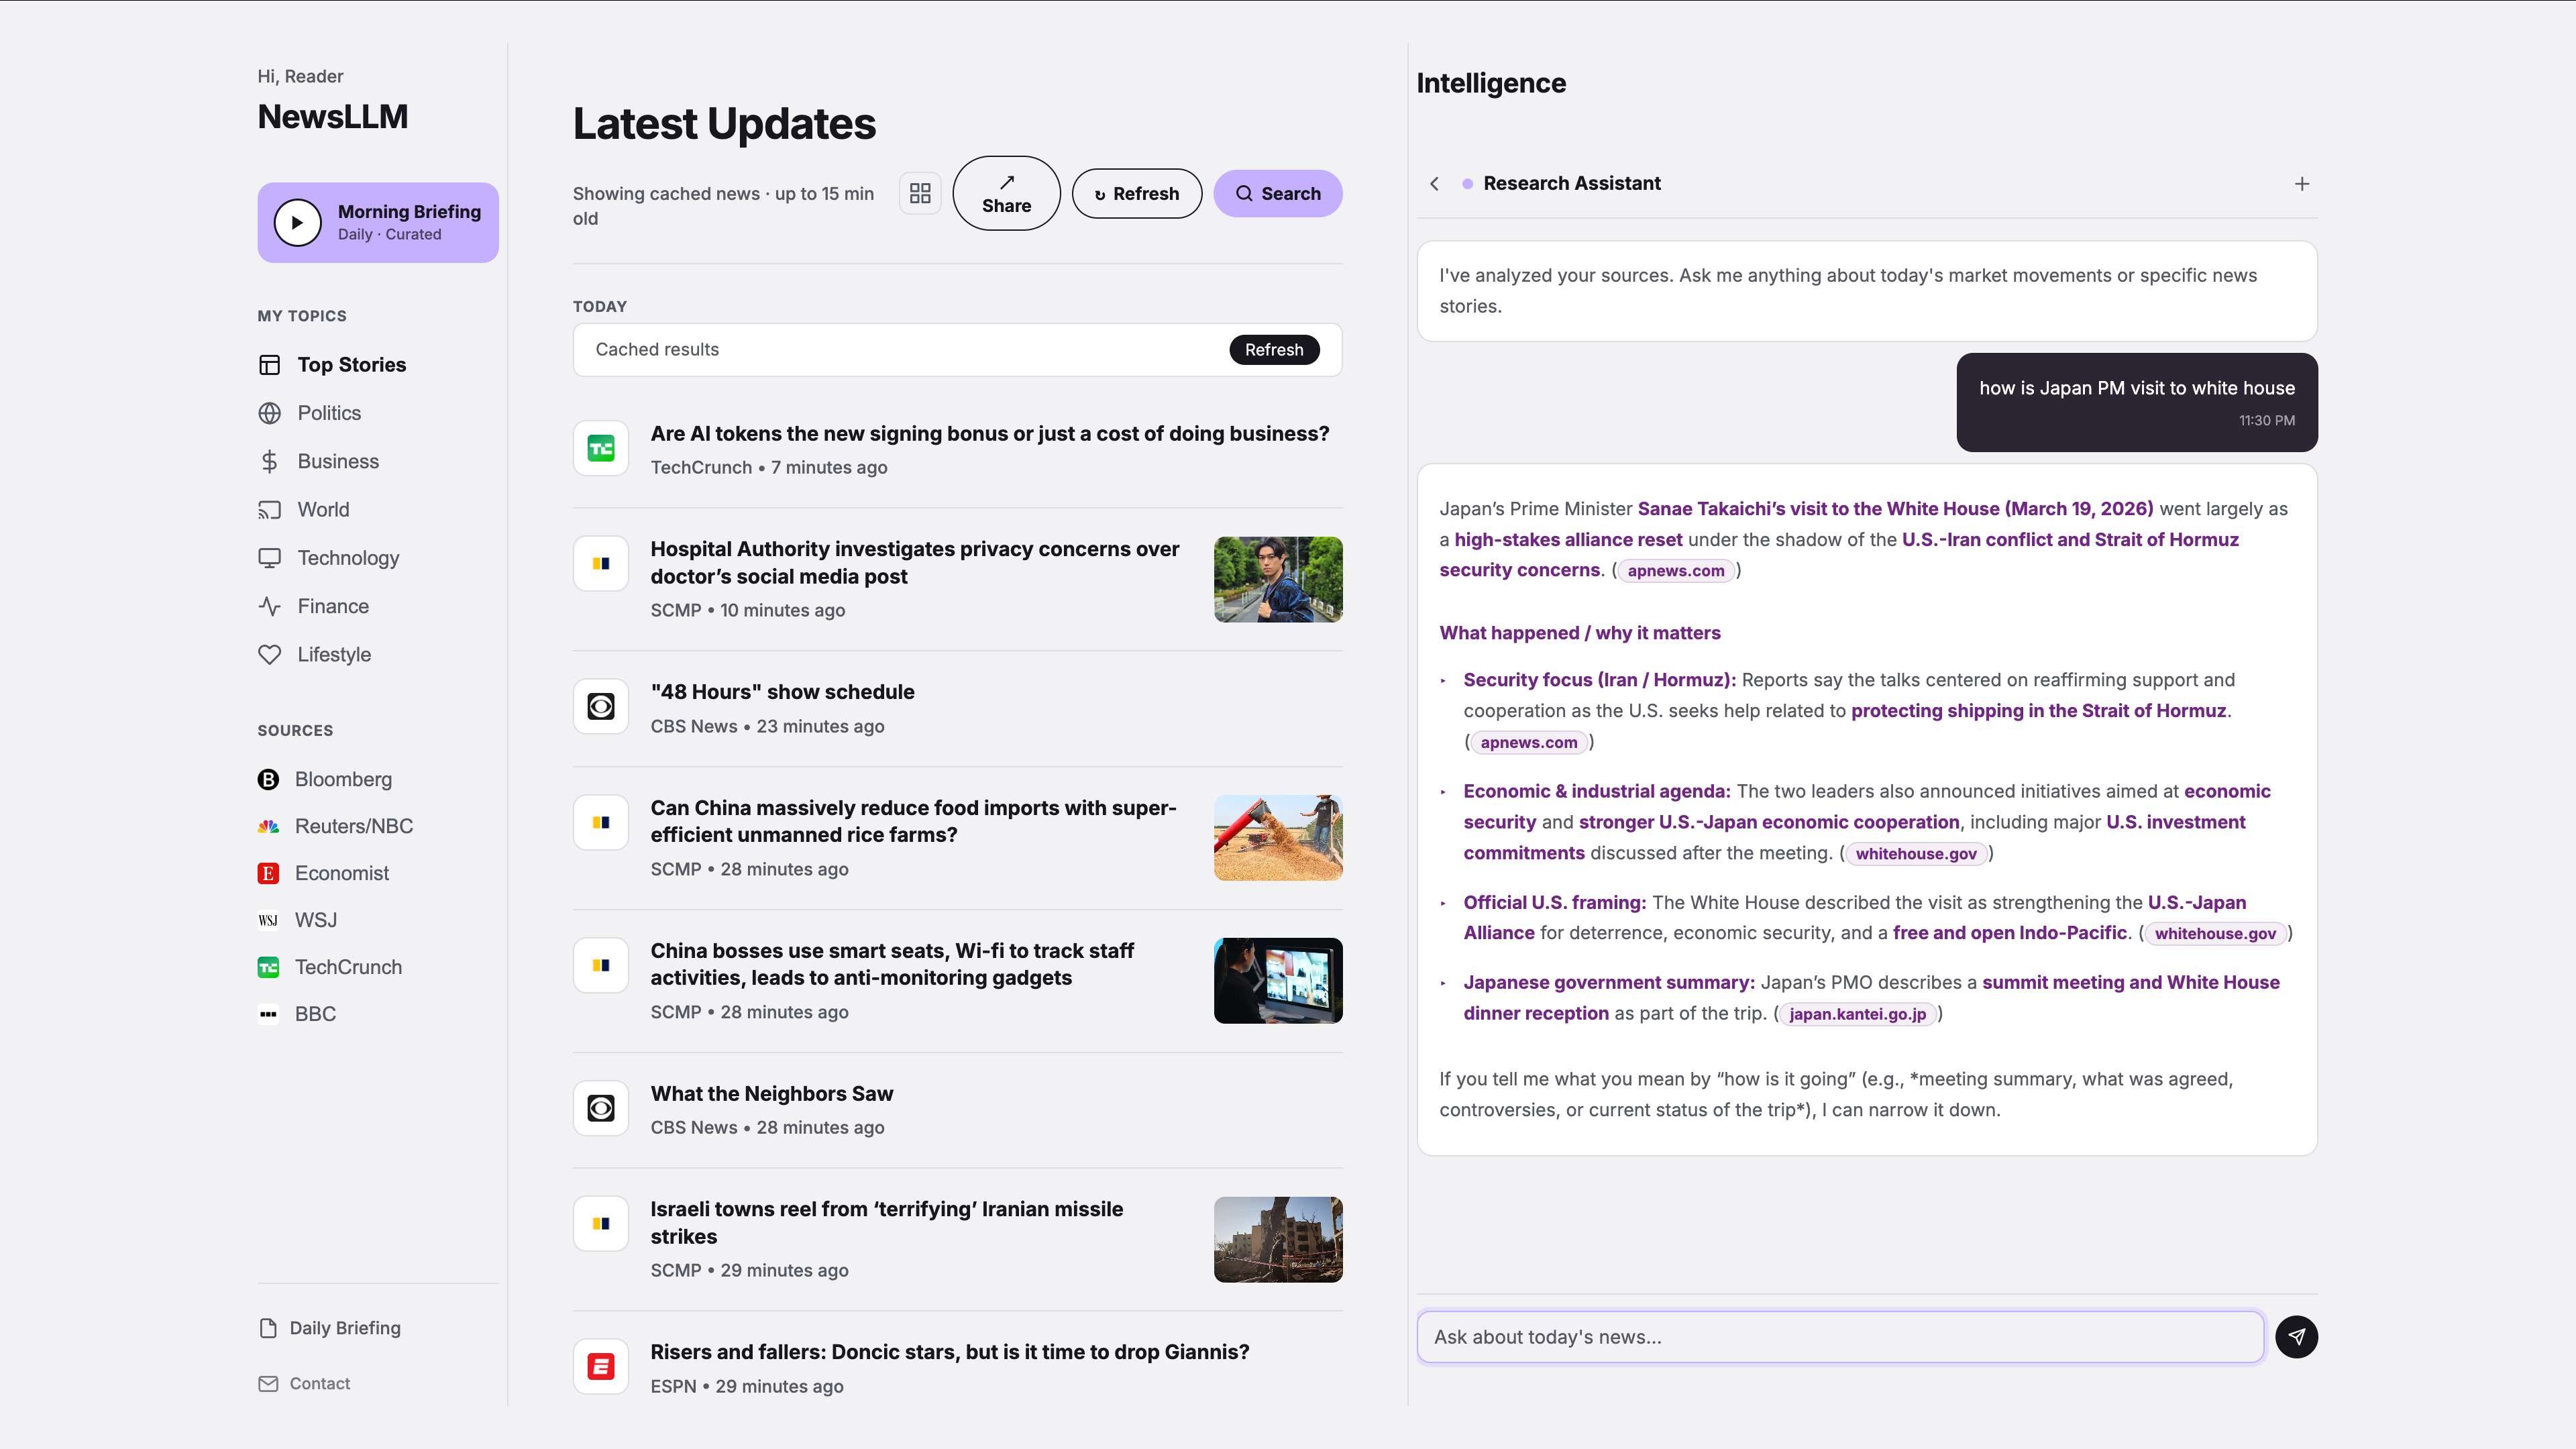Image resolution: width=2576 pixels, height=1449 pixels.
Task: Click the ESPN icon by Risers and fallers
Action: coord(601,1366)
